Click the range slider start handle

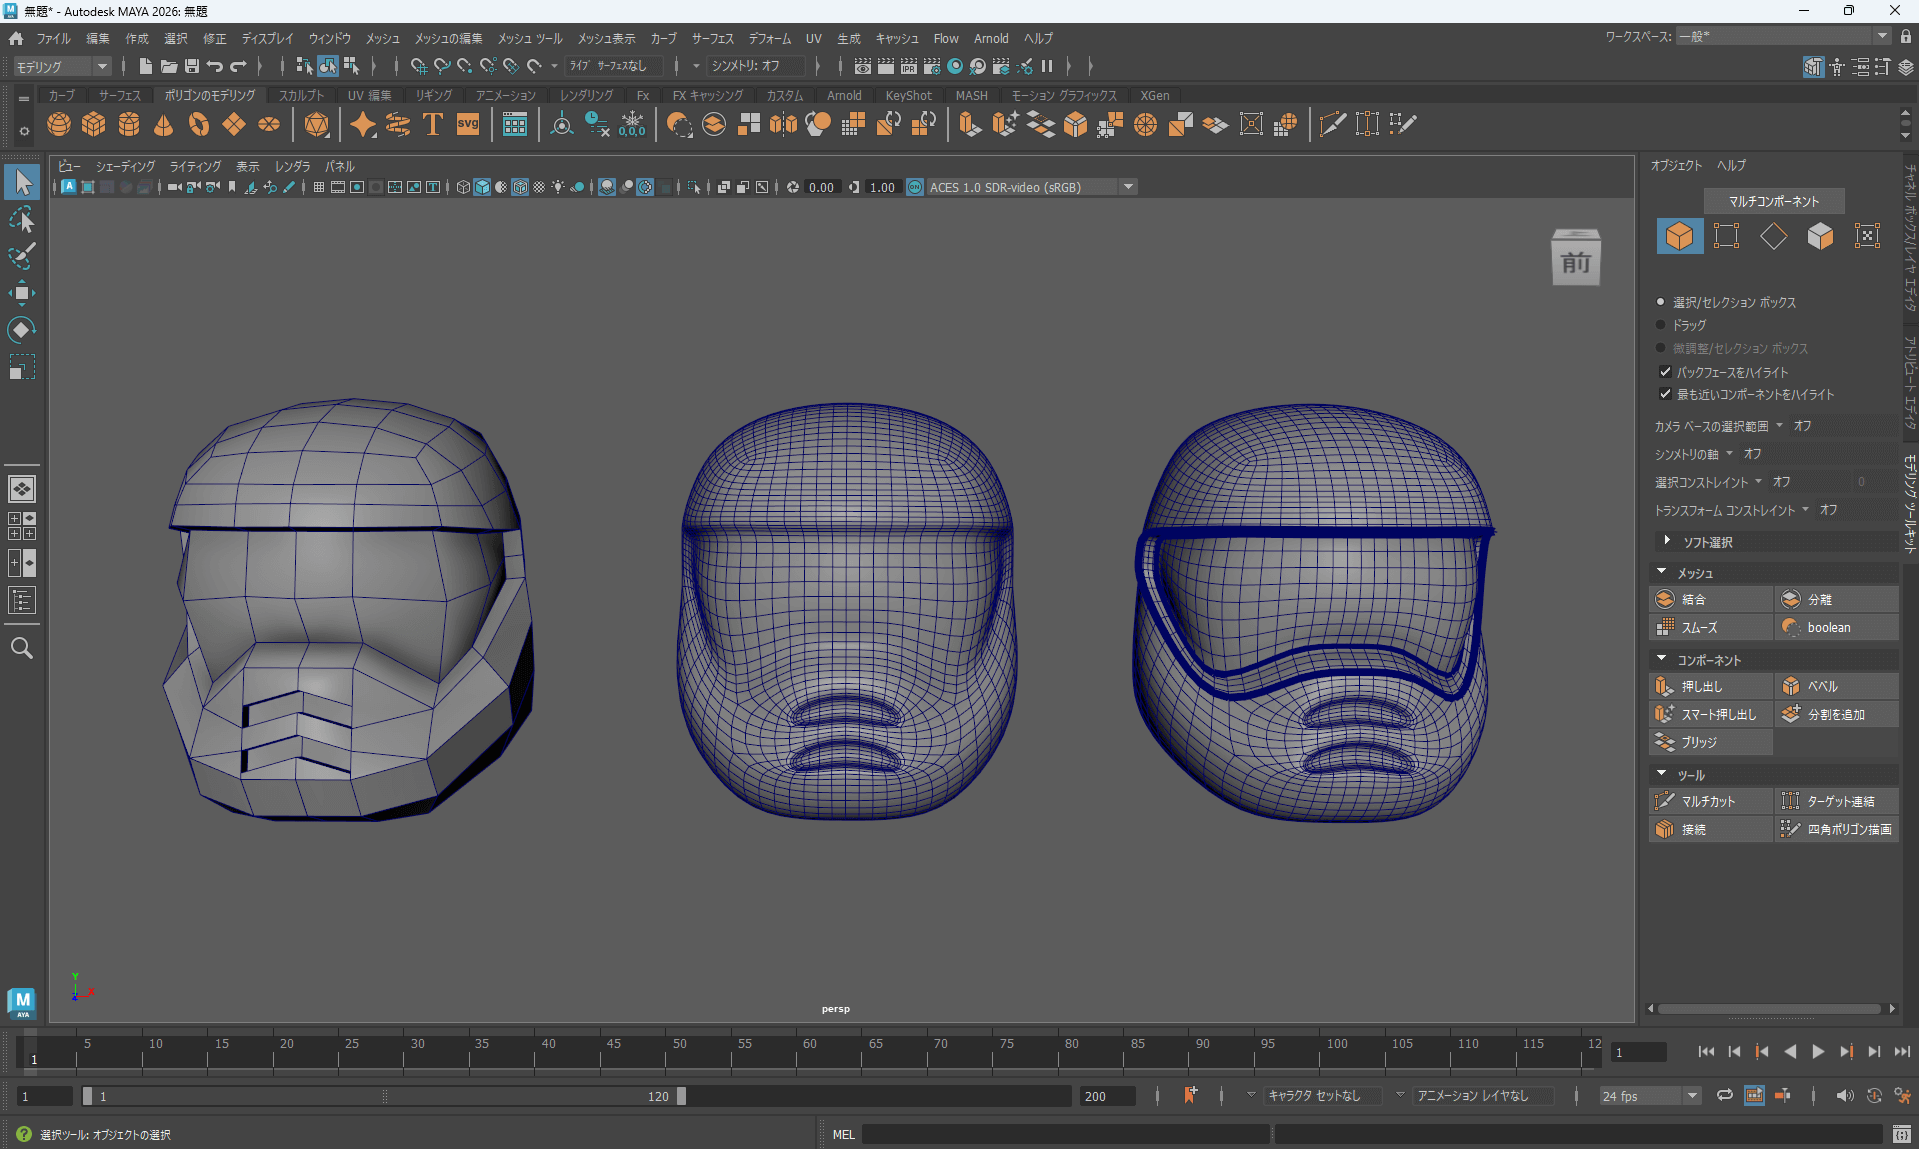coord(87,1096)
